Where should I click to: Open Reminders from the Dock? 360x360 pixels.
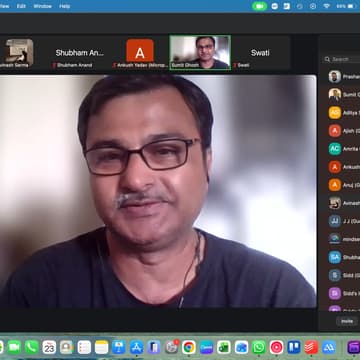click(x=84, y=347)
